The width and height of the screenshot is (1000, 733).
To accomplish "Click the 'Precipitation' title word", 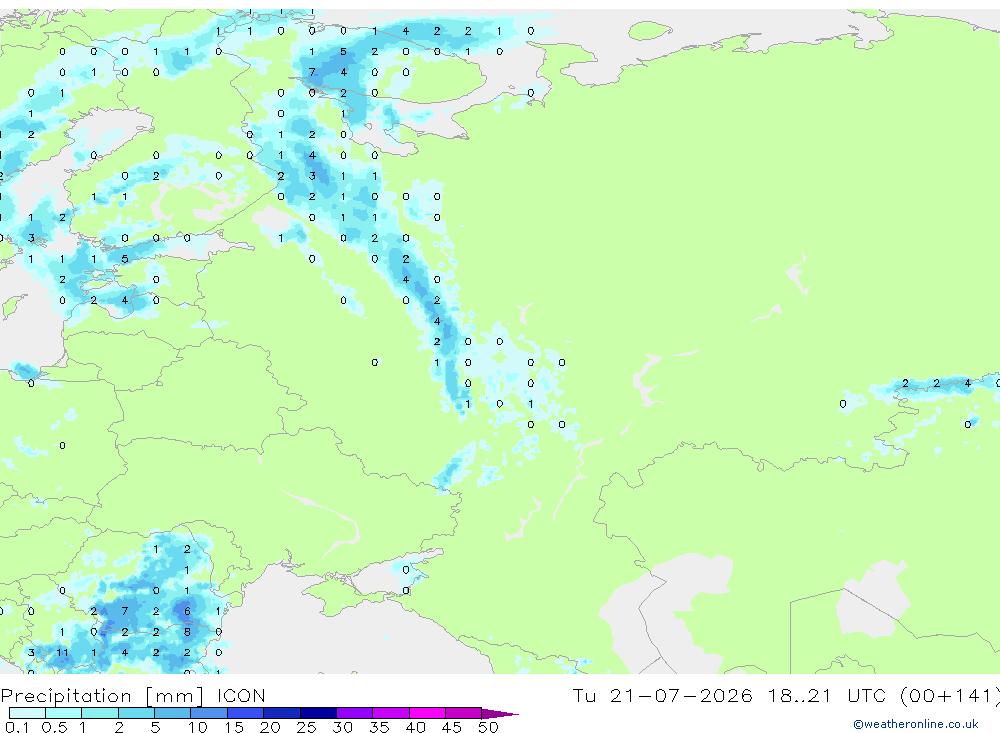I will (x=66, y=696).
